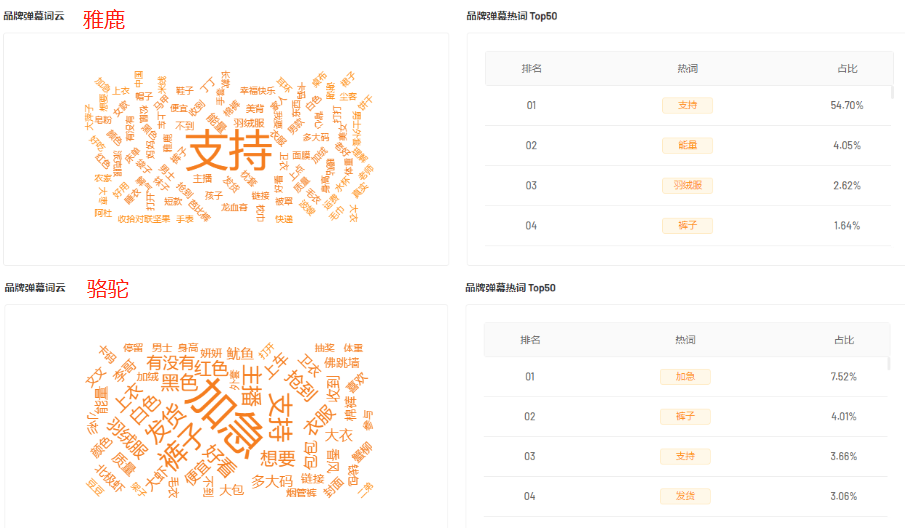Click the 支持 tag in bottom table
The image size is (905, 528).
(685, 456)
